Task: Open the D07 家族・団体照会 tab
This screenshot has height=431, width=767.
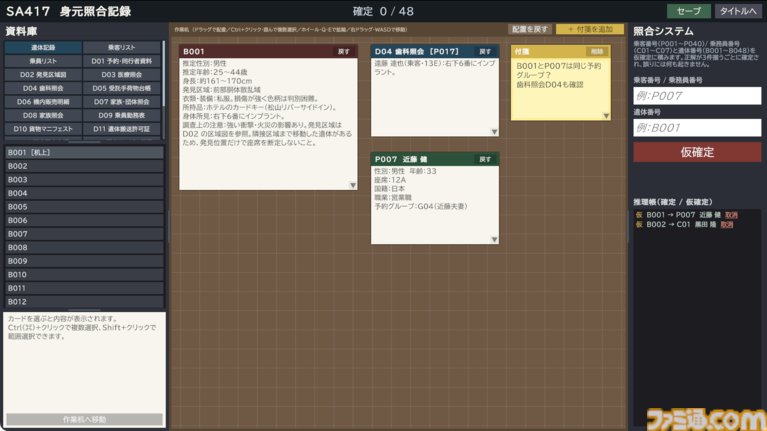Action: point(121,102)
